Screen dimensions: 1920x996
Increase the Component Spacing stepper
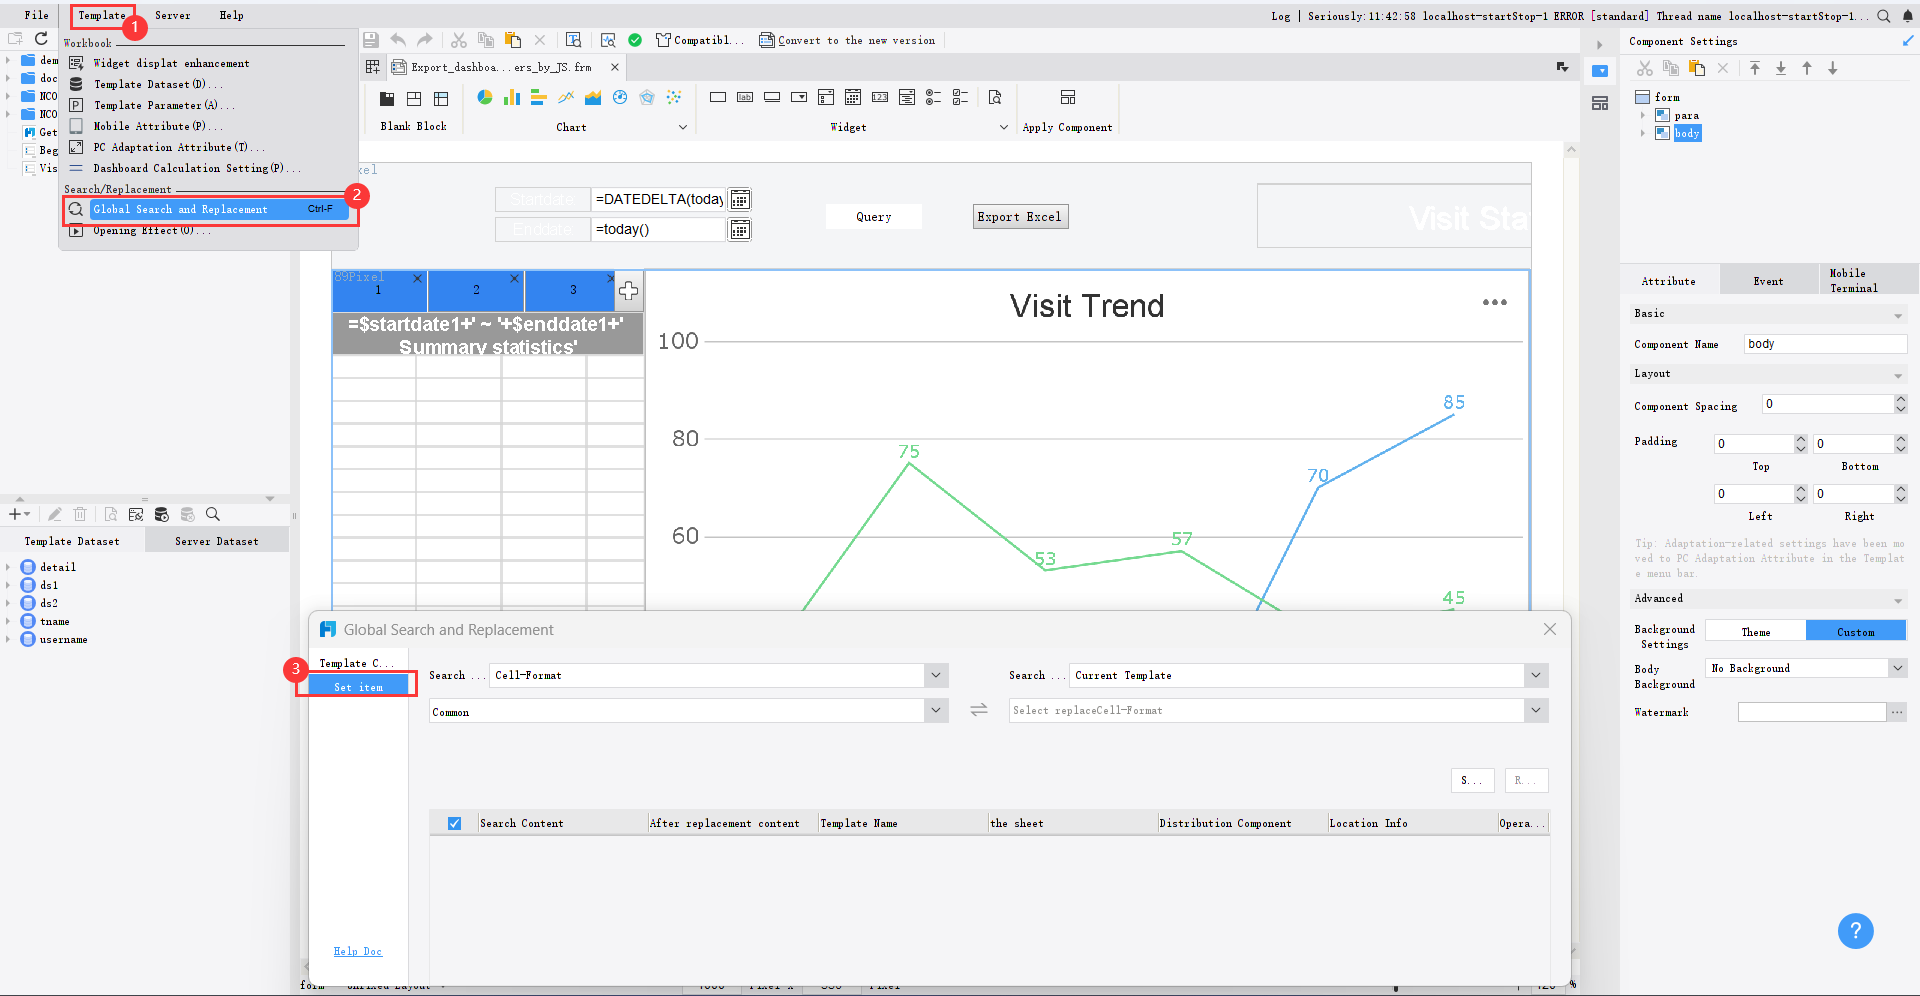point(1901,399)
